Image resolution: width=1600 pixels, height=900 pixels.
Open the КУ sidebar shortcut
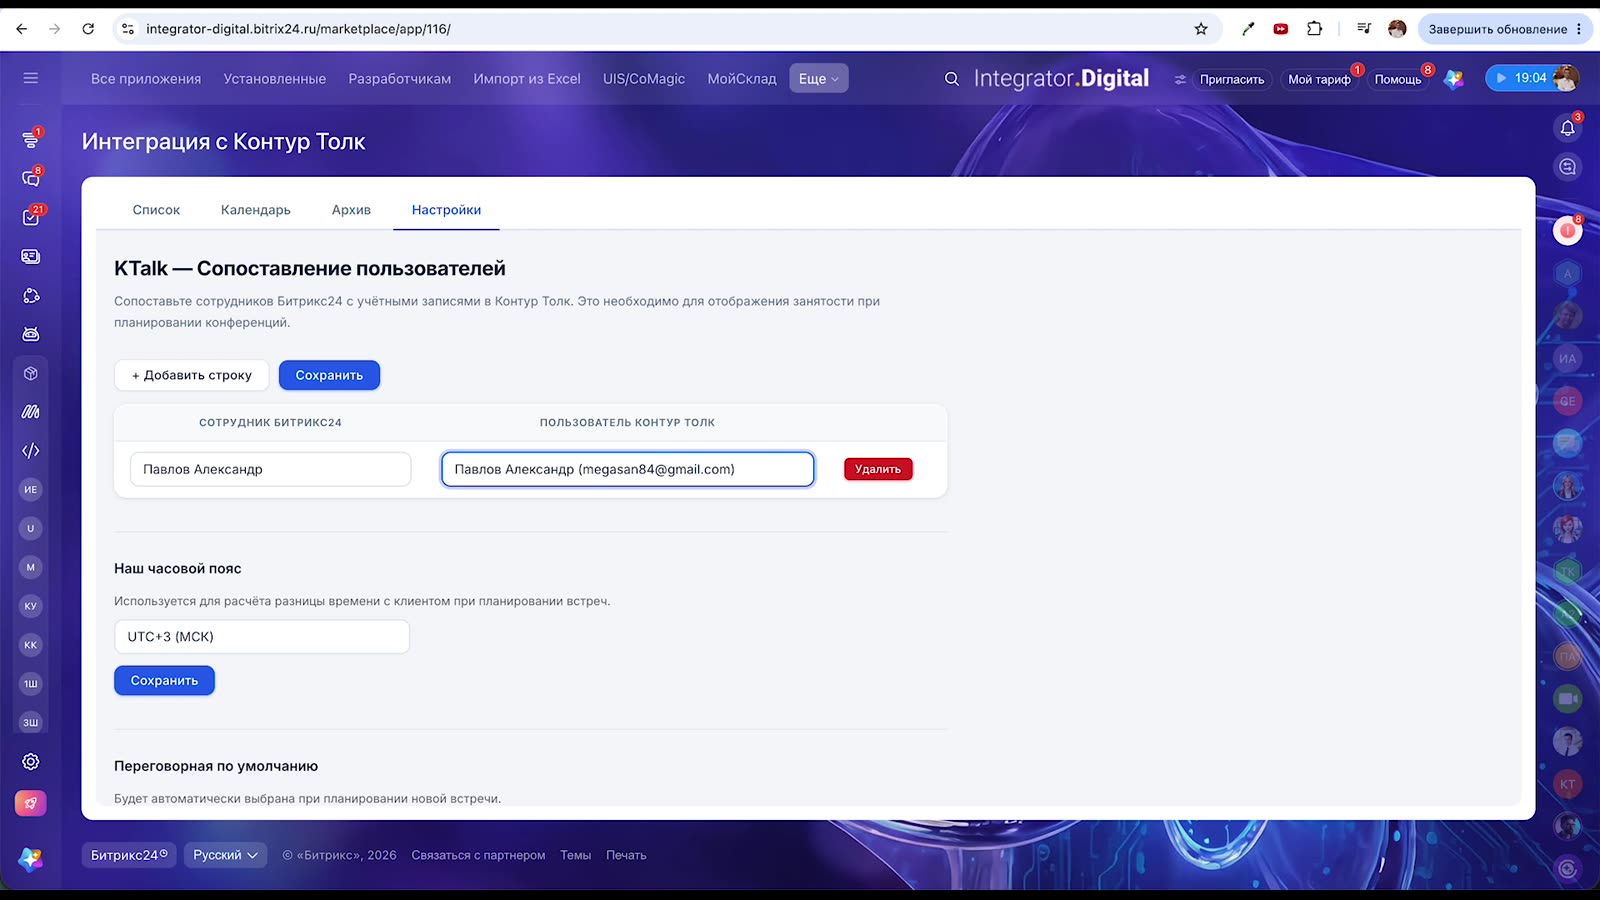tap(31, 606)
